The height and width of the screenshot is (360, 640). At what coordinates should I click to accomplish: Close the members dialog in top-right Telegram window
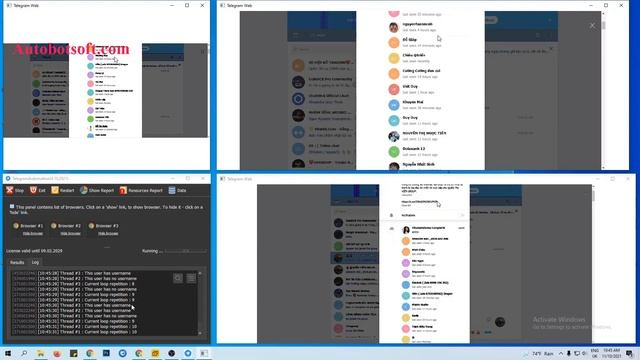pos(592,26)
